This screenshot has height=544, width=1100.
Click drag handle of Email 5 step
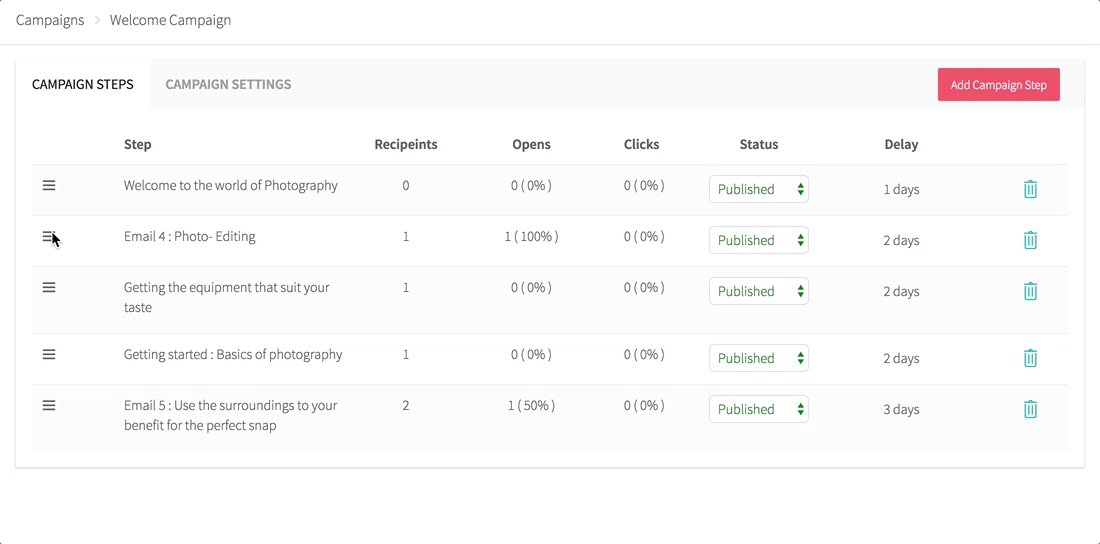pyautogui.click(x=49, y=405)
